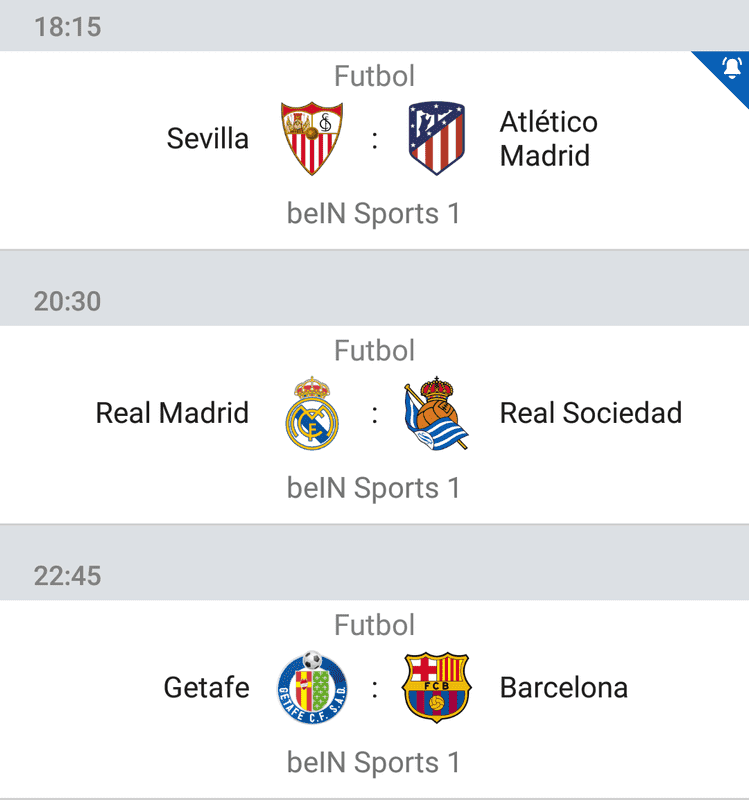The width and height of the screenshot is (749, 800).
Task: Tap beIN Sports 1 under Sevilla match
Action: (x=374, y=213)
